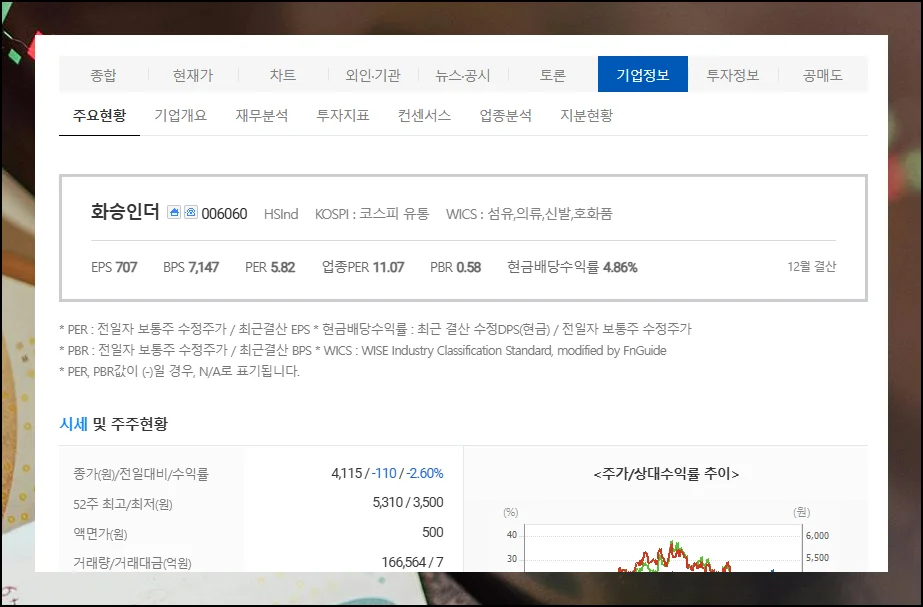Click the blue 시세 link
This screenshot has width=923, height=607.
75,420
